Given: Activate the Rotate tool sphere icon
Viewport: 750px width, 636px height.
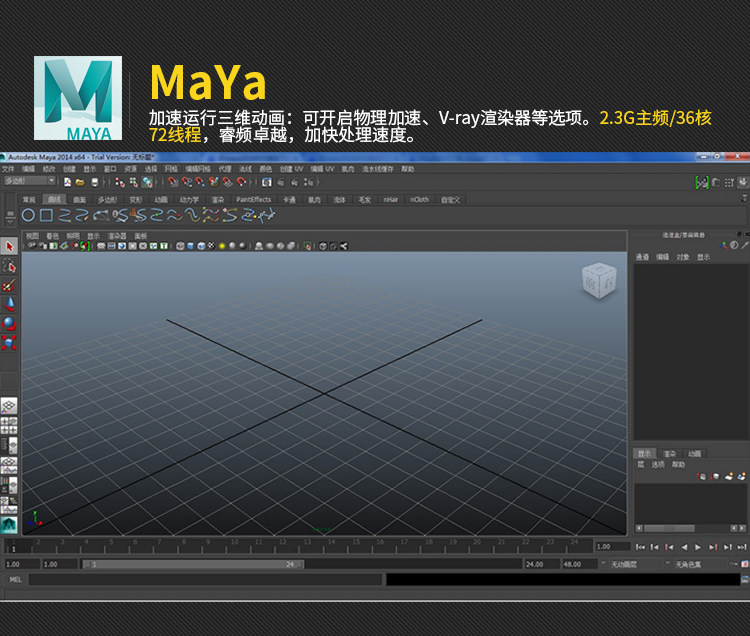Looking at the screenshot, I should pos(9,324).
